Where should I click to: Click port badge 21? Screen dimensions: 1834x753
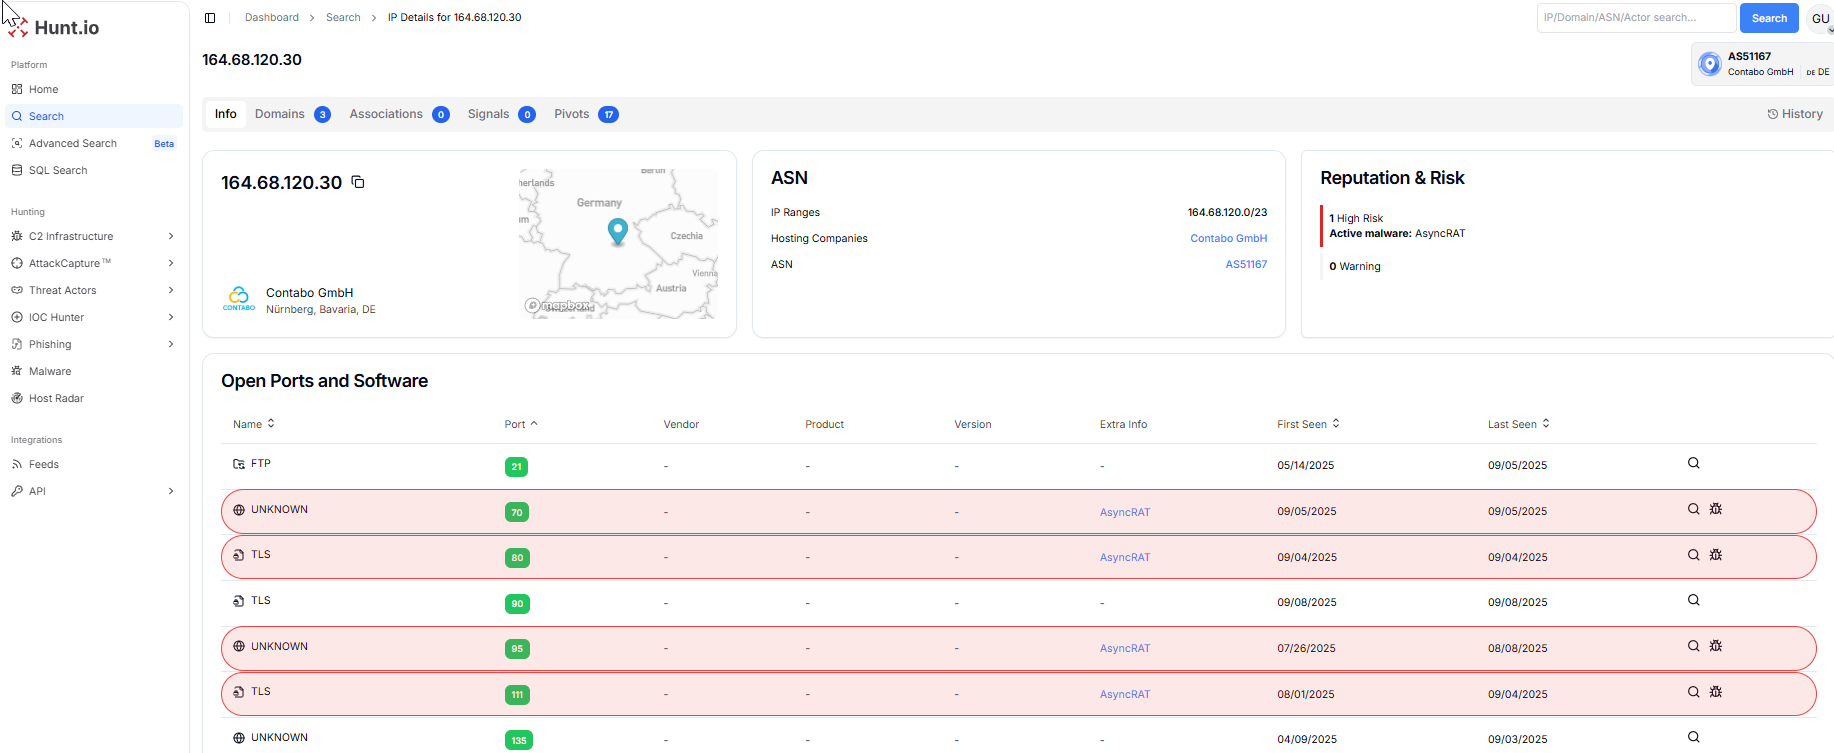517,467
